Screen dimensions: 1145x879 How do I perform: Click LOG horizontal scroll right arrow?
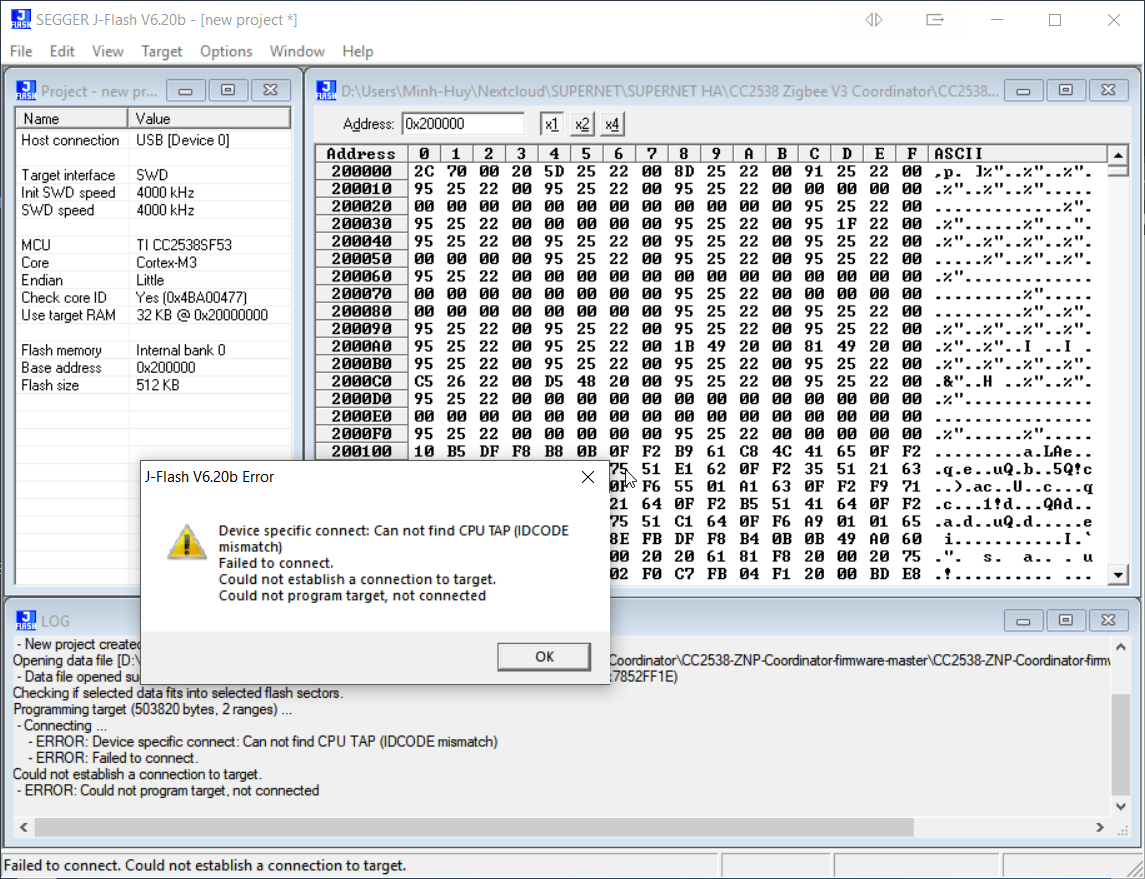pos(1100,827)
